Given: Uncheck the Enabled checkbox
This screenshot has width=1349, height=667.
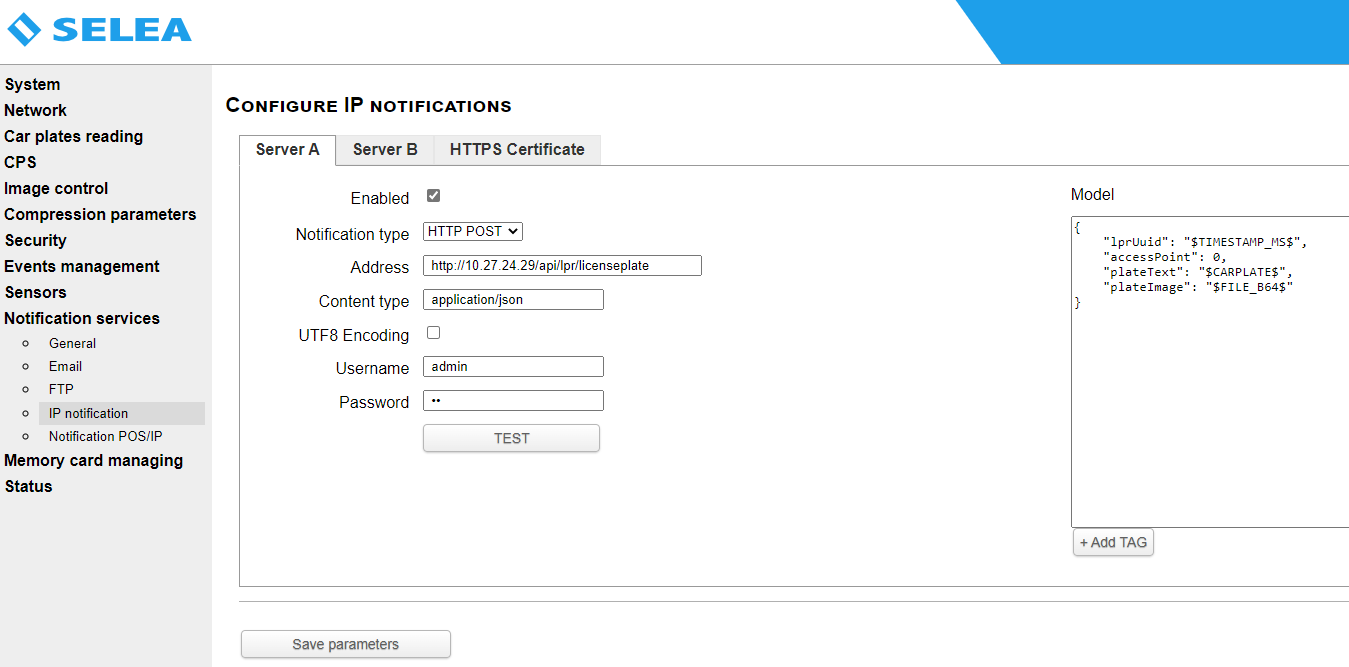Looking at the screenshot, I should [433, 196].
